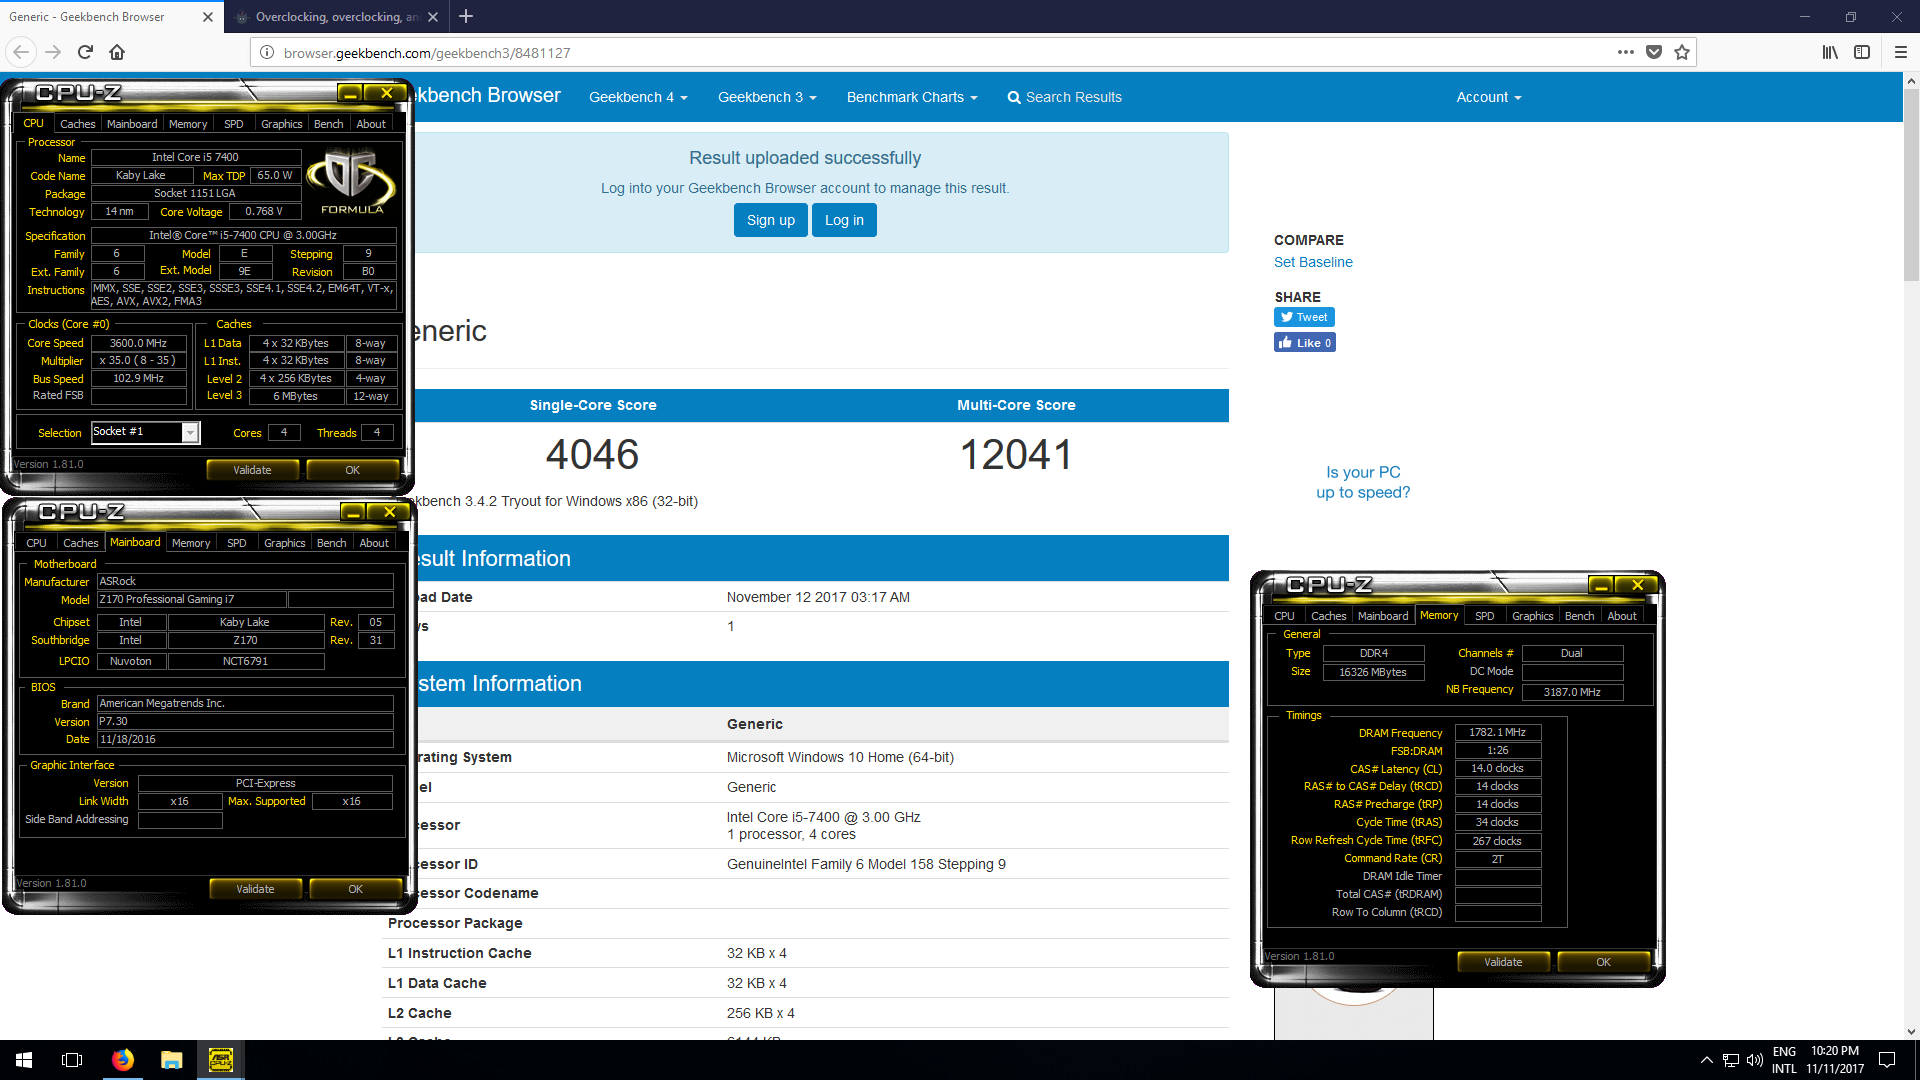Click the browser forward arrow
This screenshot has height=1080, width=1920.
pos(54,52)
